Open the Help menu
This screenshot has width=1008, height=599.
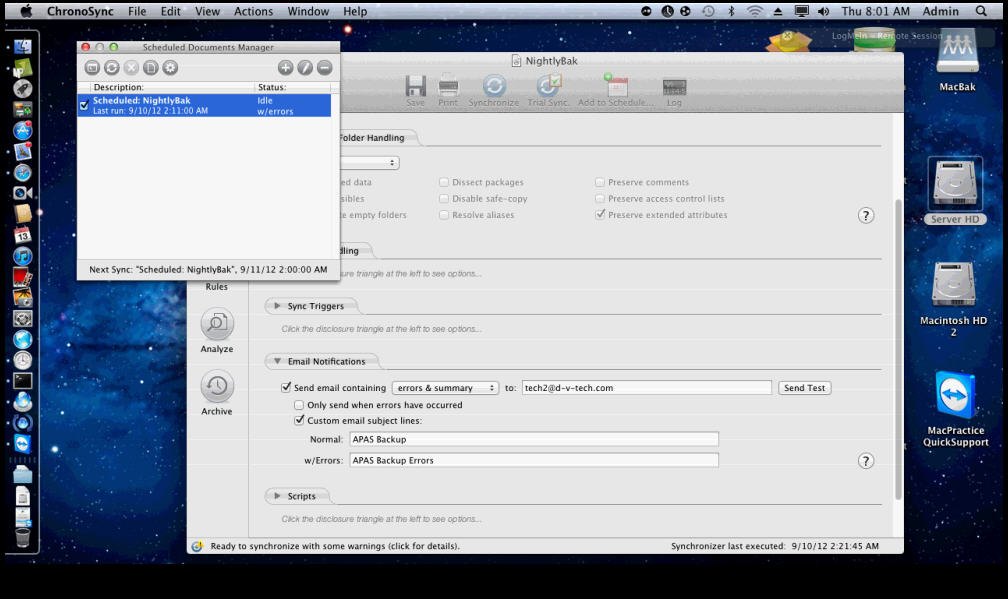355,11
